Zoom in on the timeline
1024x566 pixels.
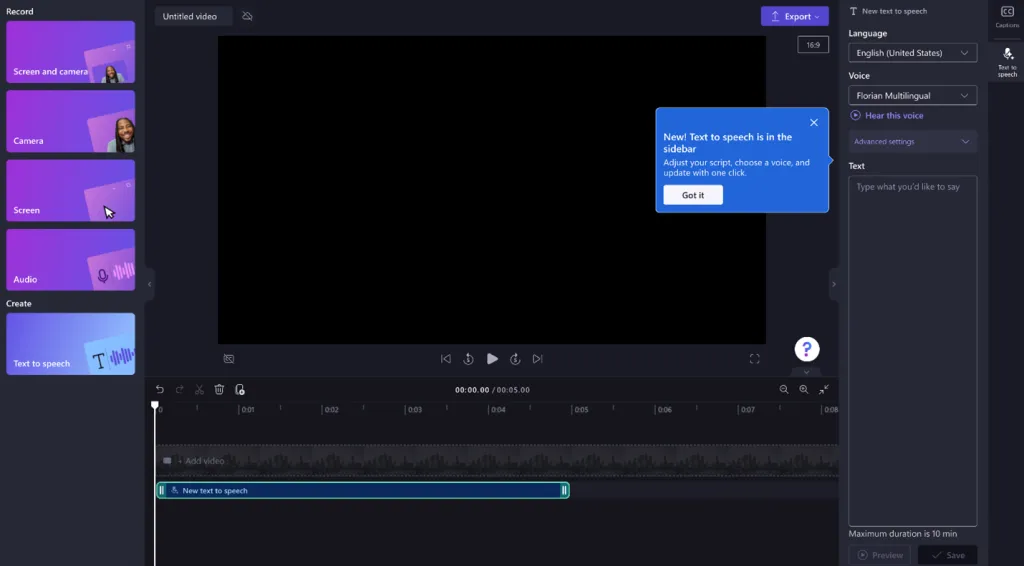point(803,390)
